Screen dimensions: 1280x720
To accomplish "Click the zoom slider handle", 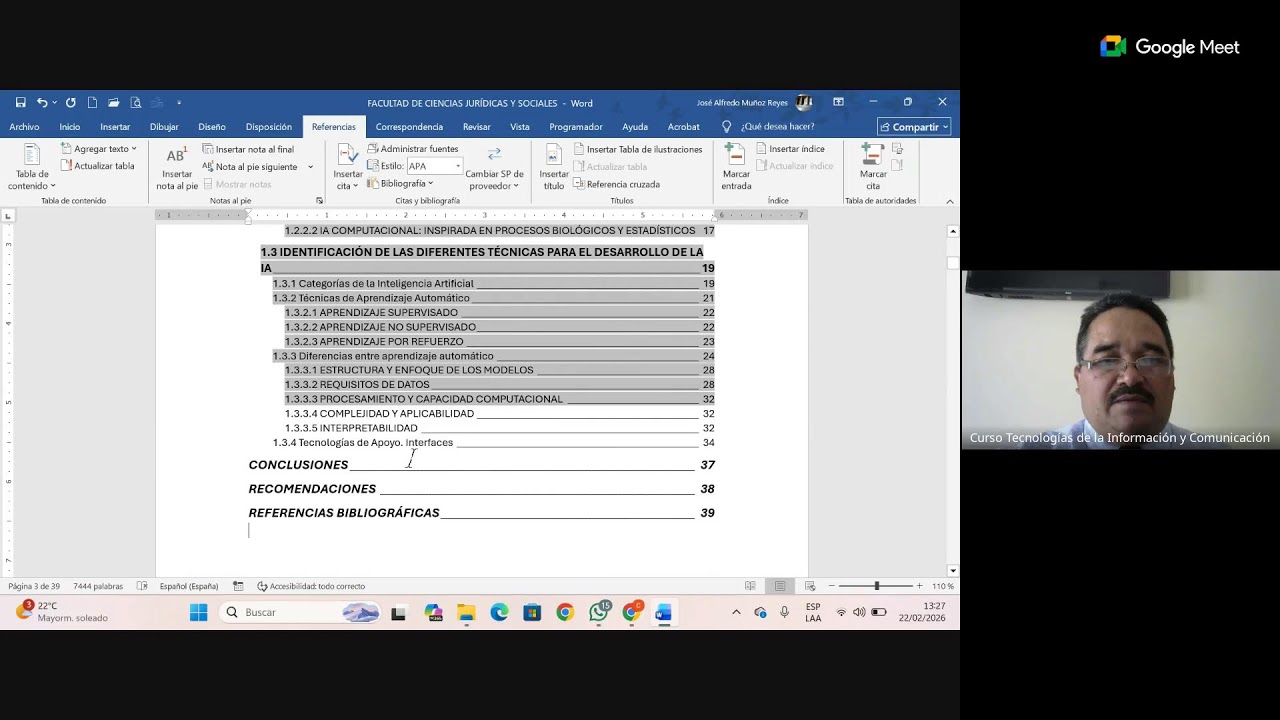I will 877,586.
